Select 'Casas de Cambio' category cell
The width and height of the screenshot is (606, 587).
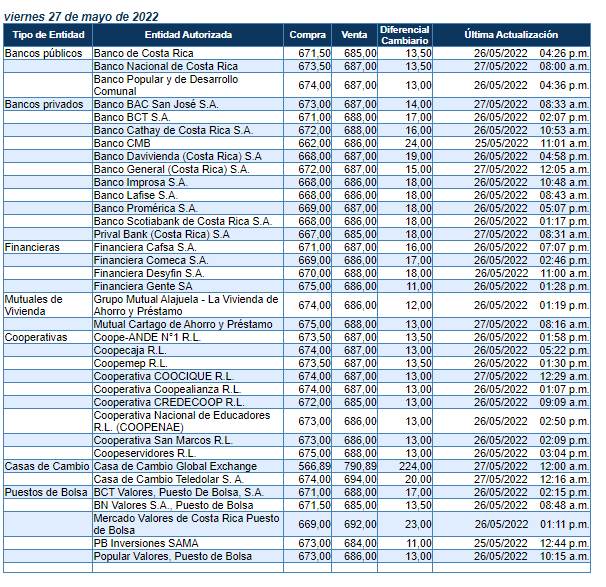coord(47,466)
